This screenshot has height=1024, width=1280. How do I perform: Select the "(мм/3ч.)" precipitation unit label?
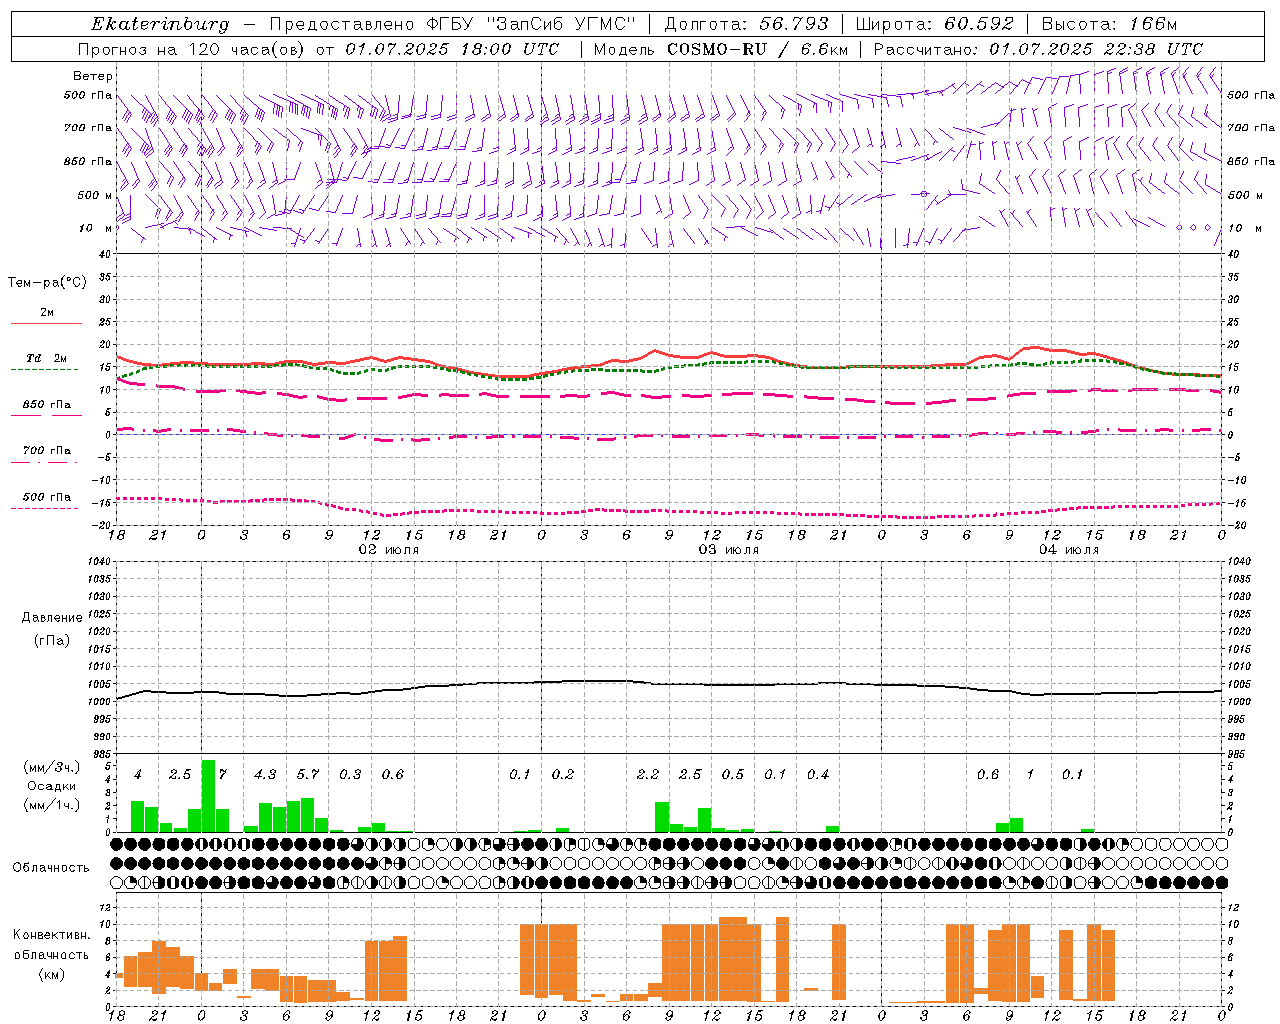(52, 767)
